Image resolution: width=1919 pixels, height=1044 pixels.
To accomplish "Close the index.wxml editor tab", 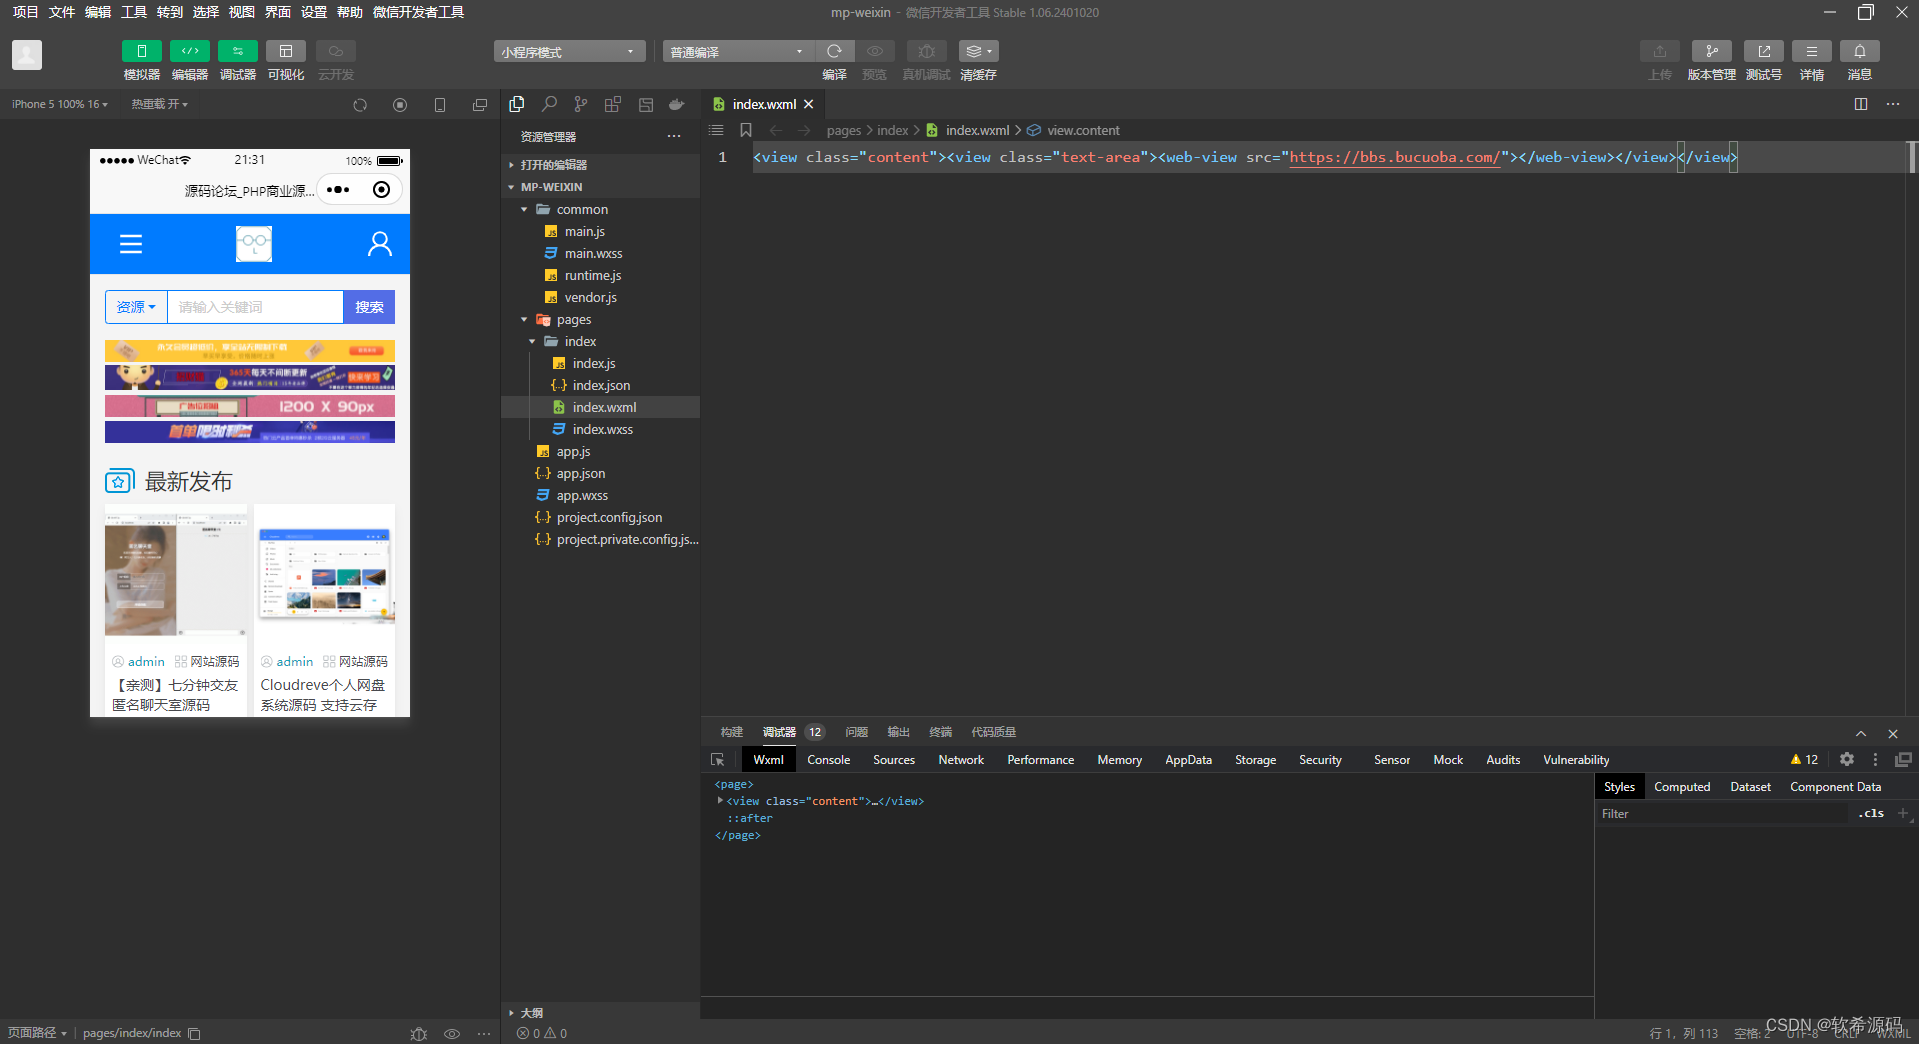I will pos(809,104).
